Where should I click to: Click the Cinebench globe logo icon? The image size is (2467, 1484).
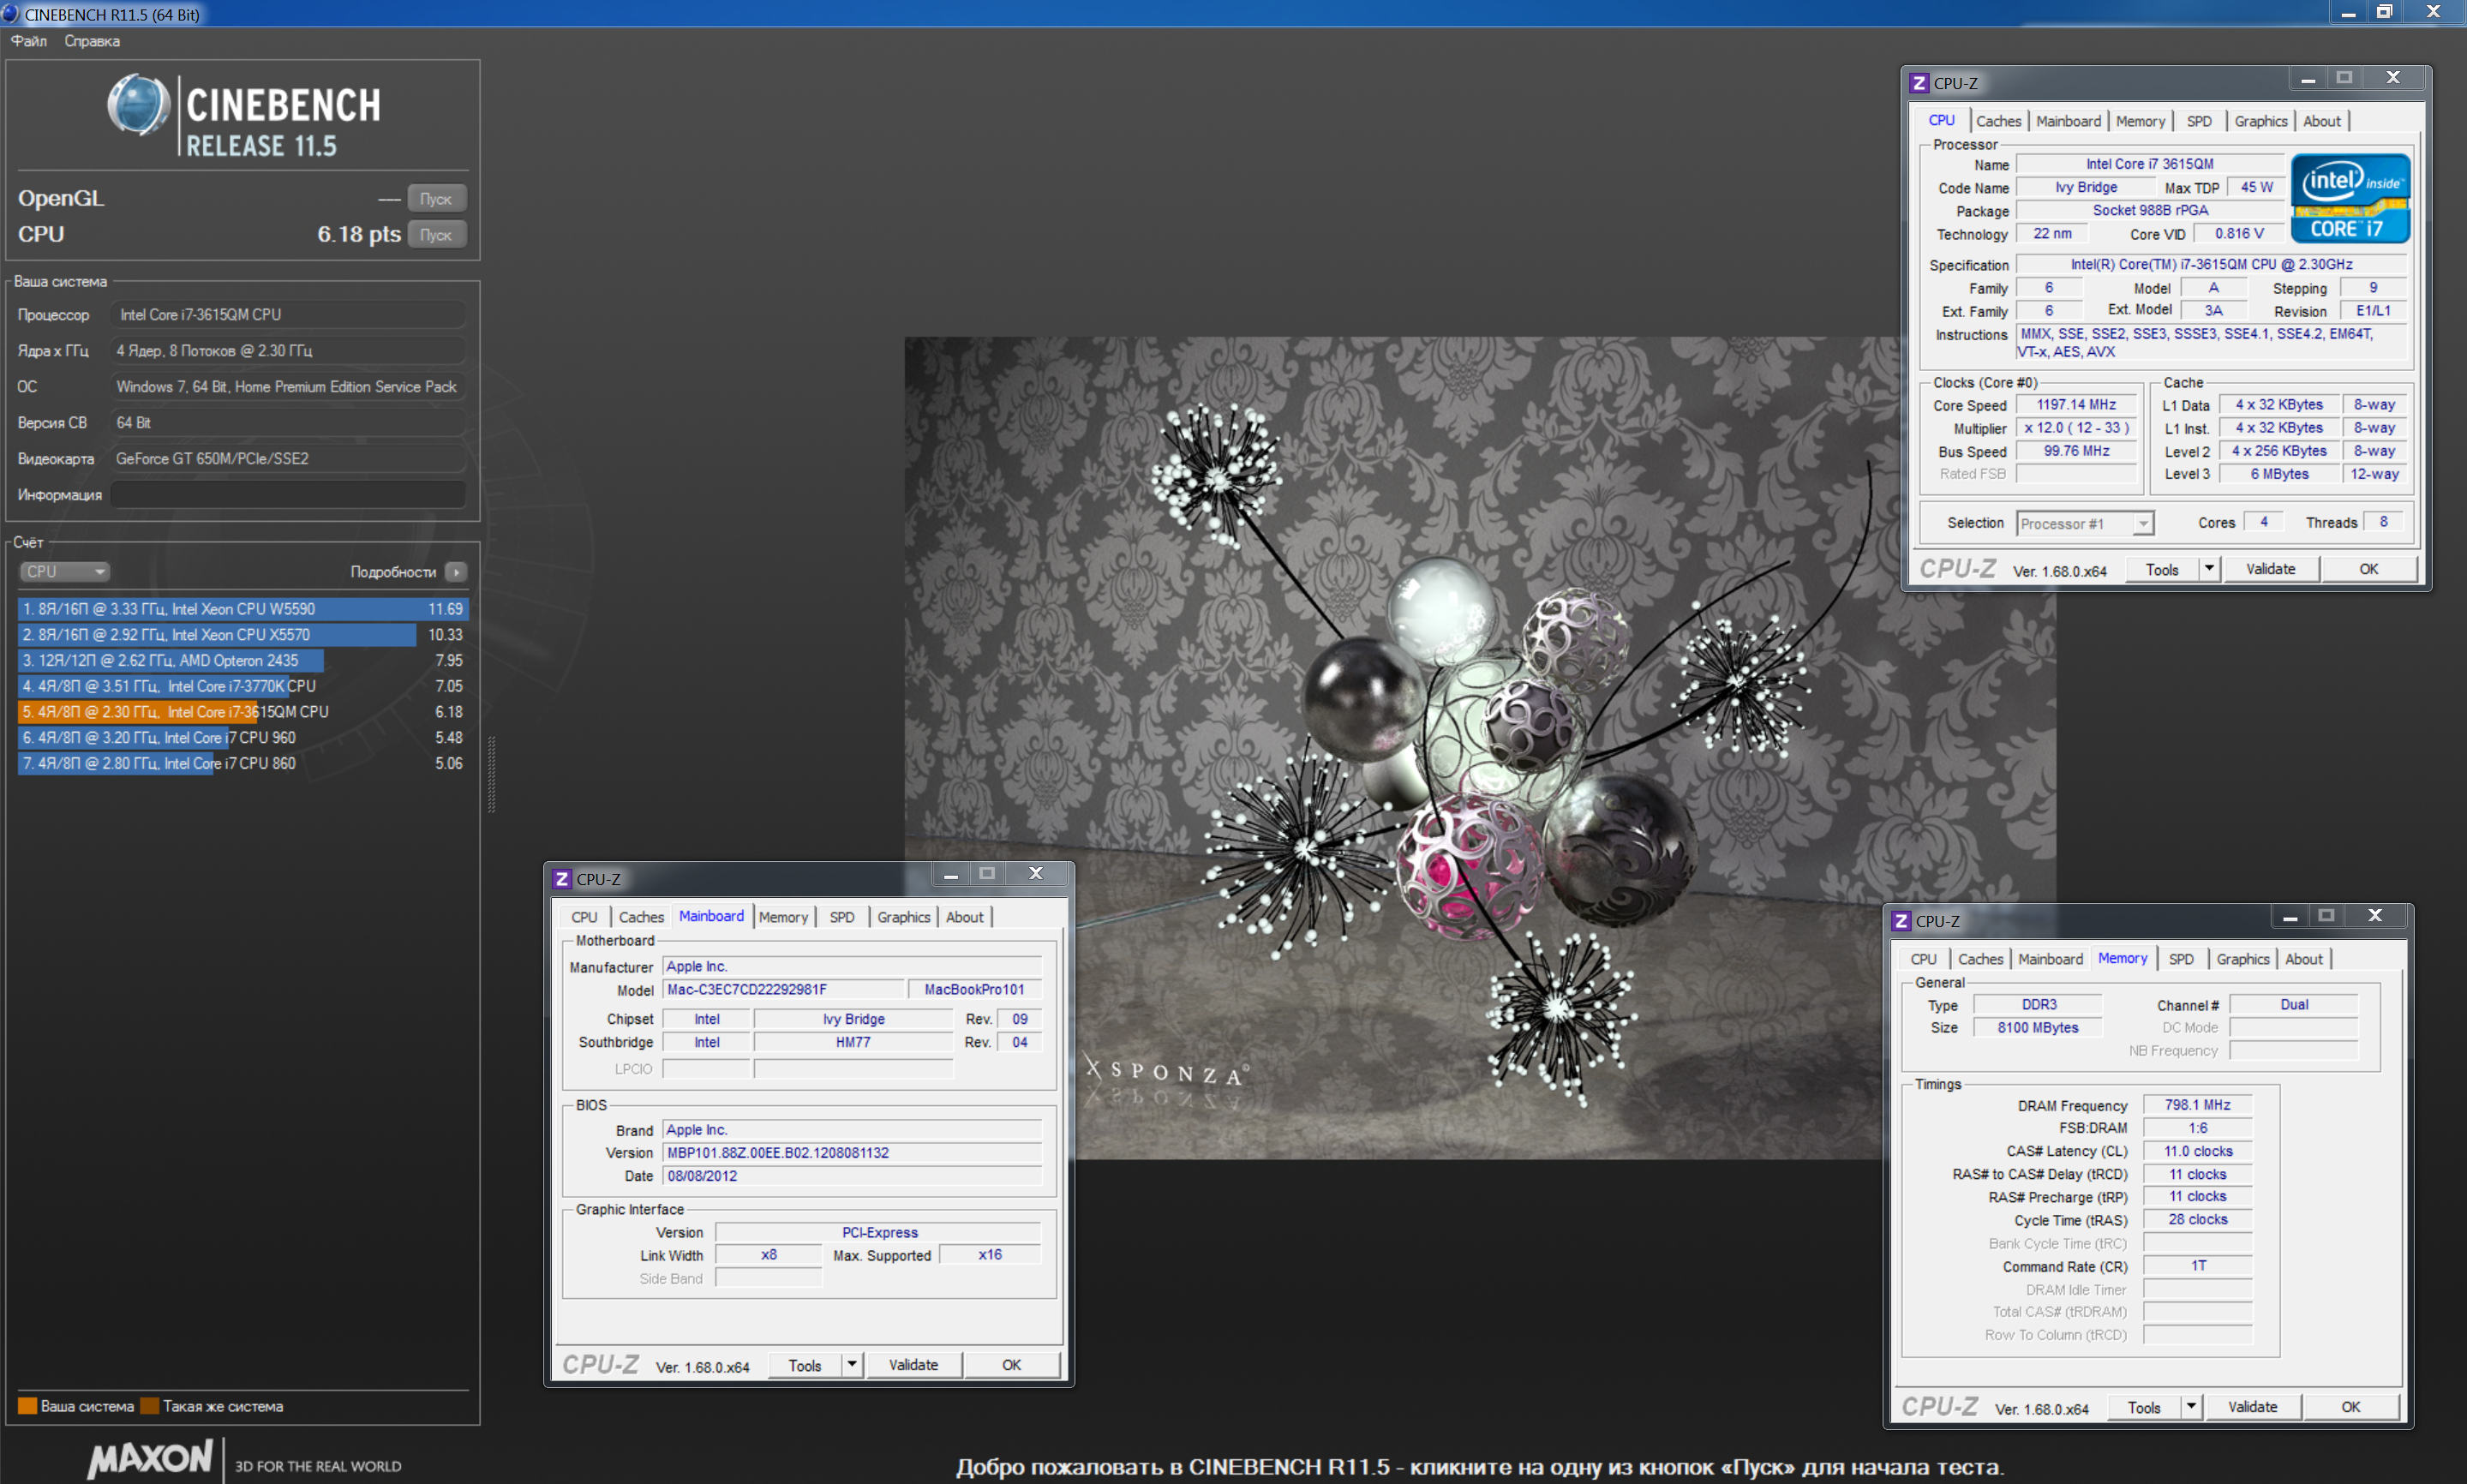click(x=139, y=105)
